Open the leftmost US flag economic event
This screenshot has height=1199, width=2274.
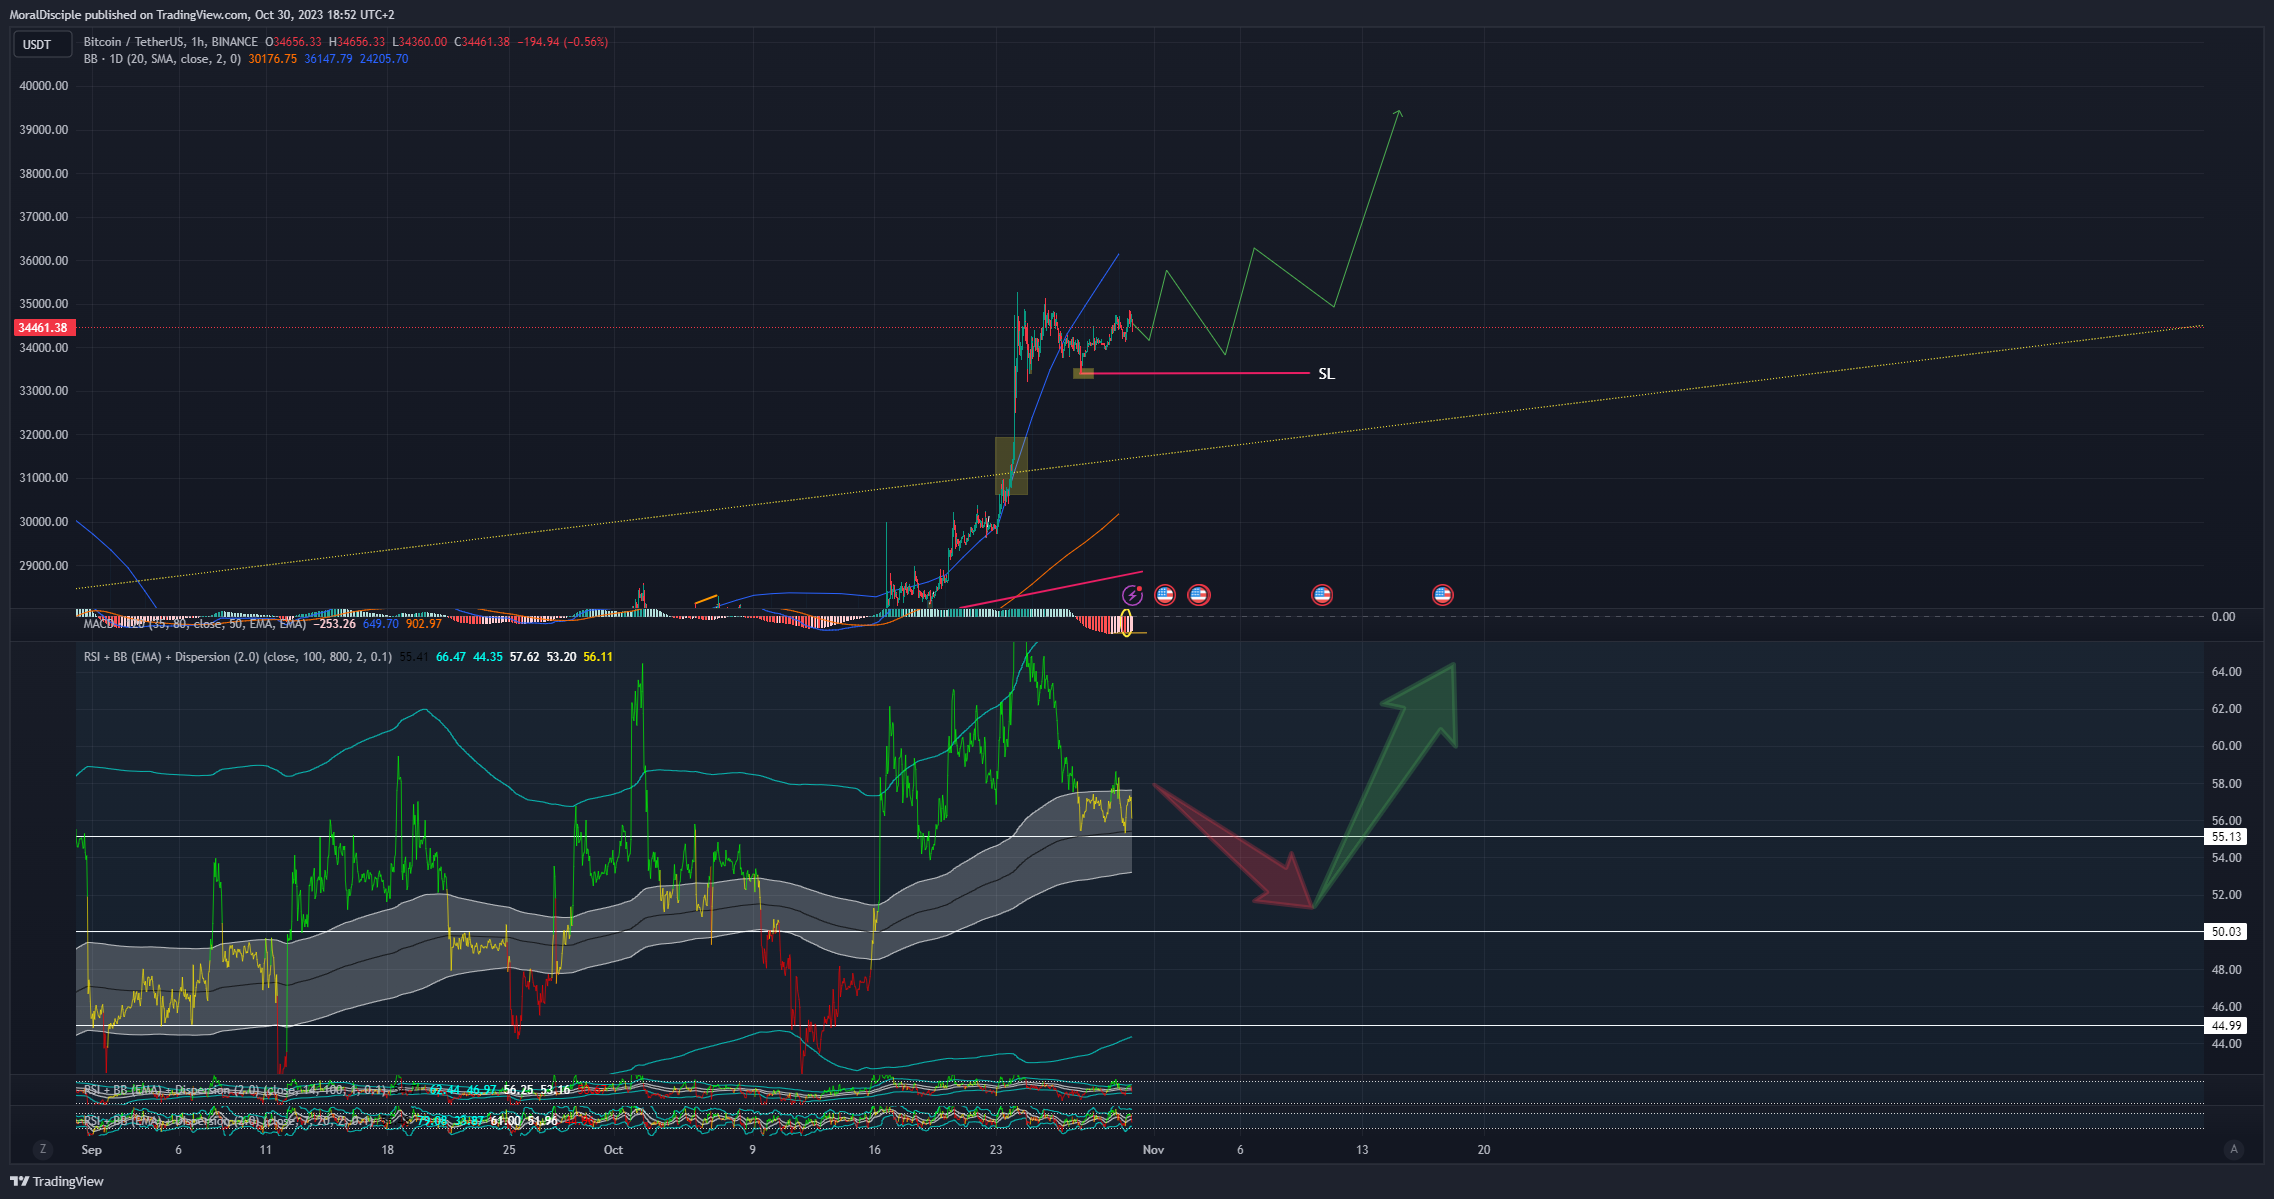point(1165,595)
